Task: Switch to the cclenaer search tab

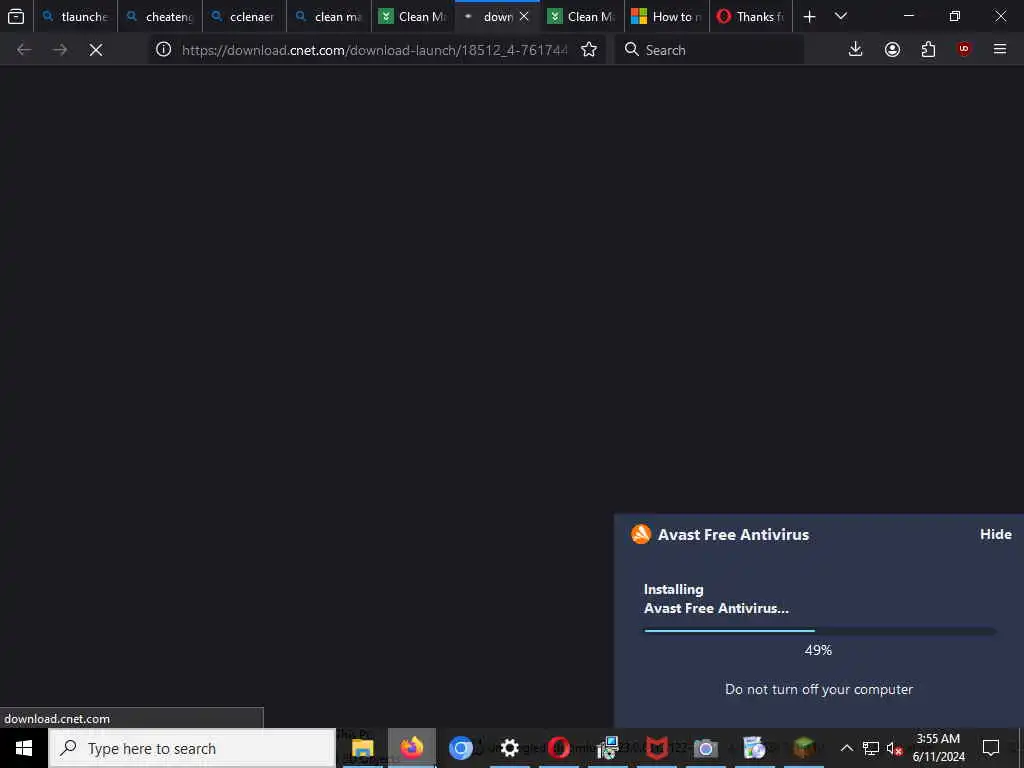Action: point(244,16)
